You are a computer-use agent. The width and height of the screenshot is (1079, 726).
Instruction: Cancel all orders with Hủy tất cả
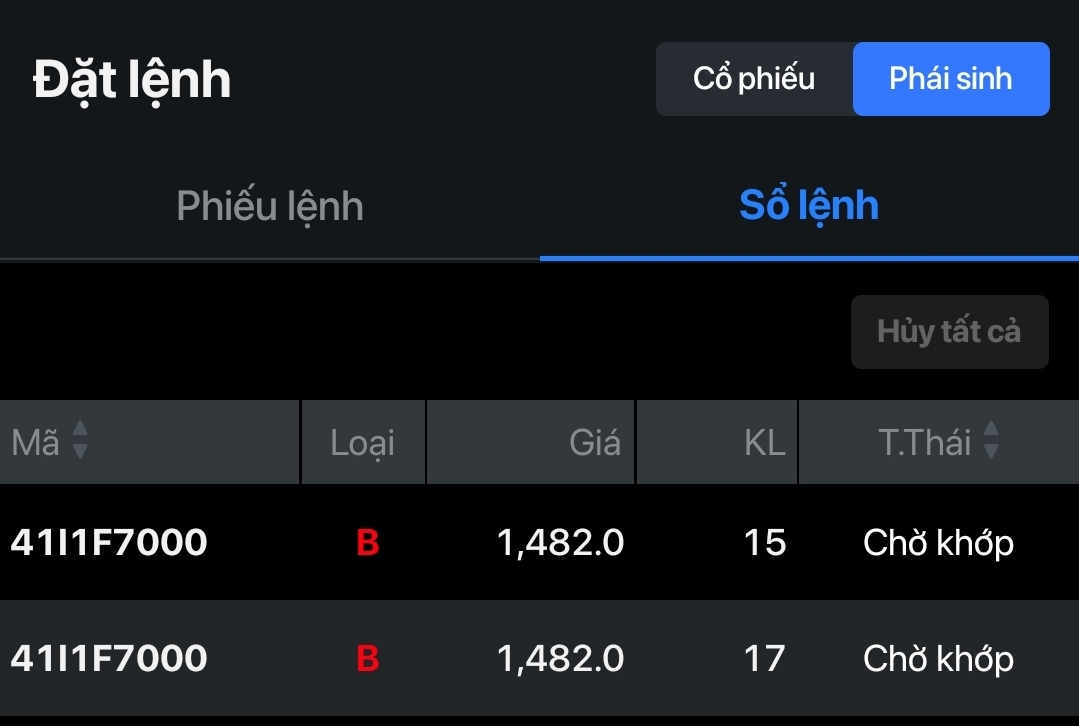(950, 332)
